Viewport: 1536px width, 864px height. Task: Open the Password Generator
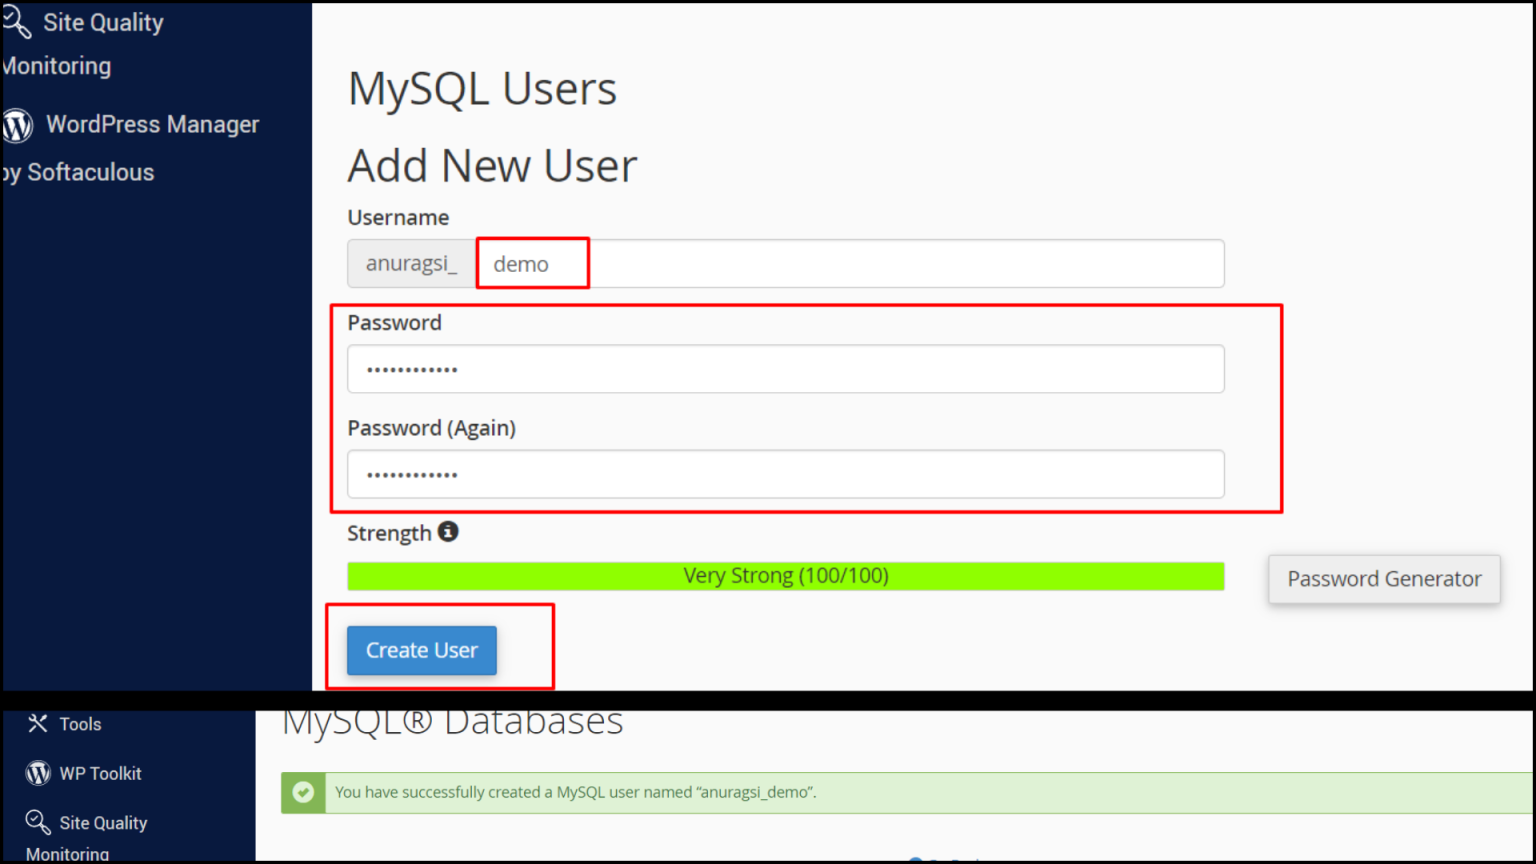pyautogui.click(x=1383, y=579)
